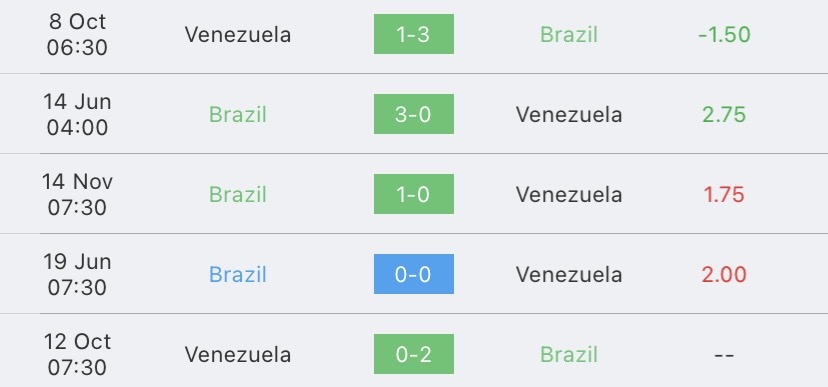Select Venezuela in the 12 Oct match

pos(238,354)
